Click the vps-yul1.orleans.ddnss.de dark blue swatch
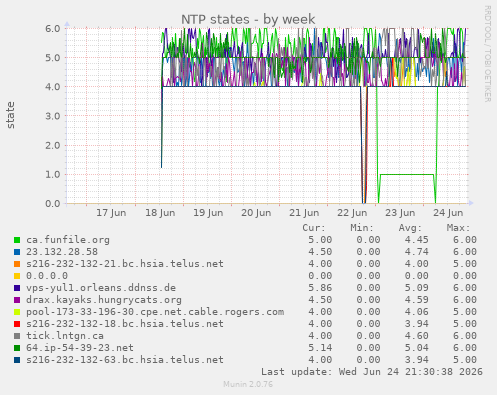This screenshot has width=497, height=395. [x=17, y=288]
